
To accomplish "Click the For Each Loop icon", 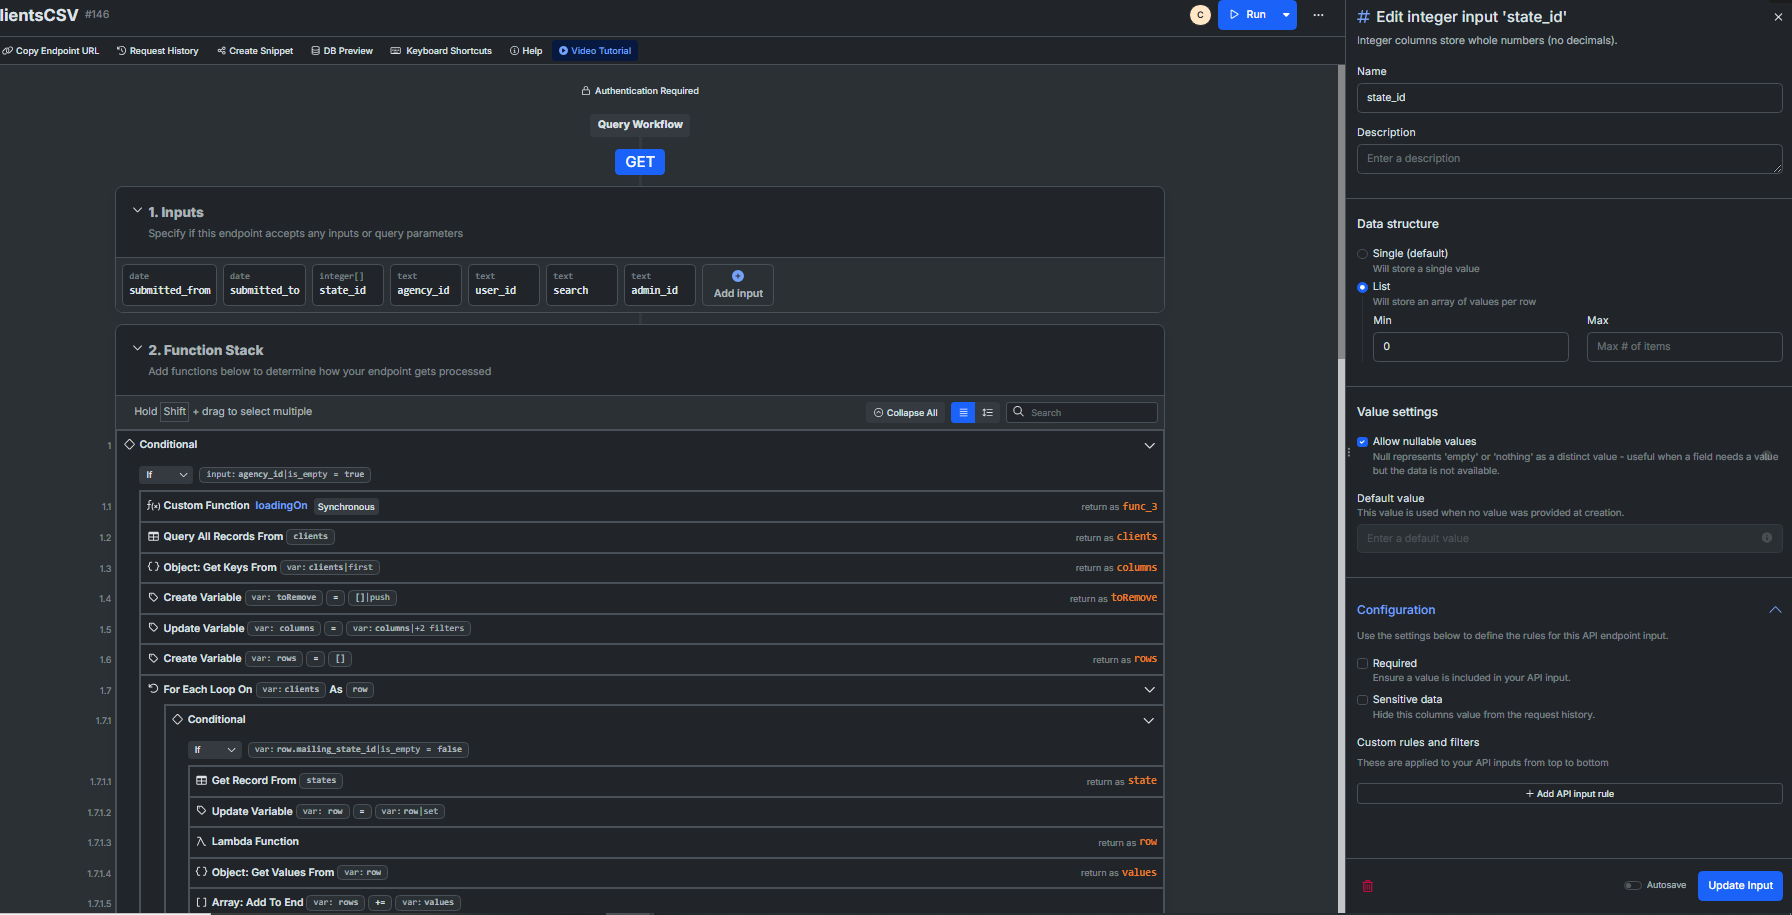I will [x=153, y=689].
